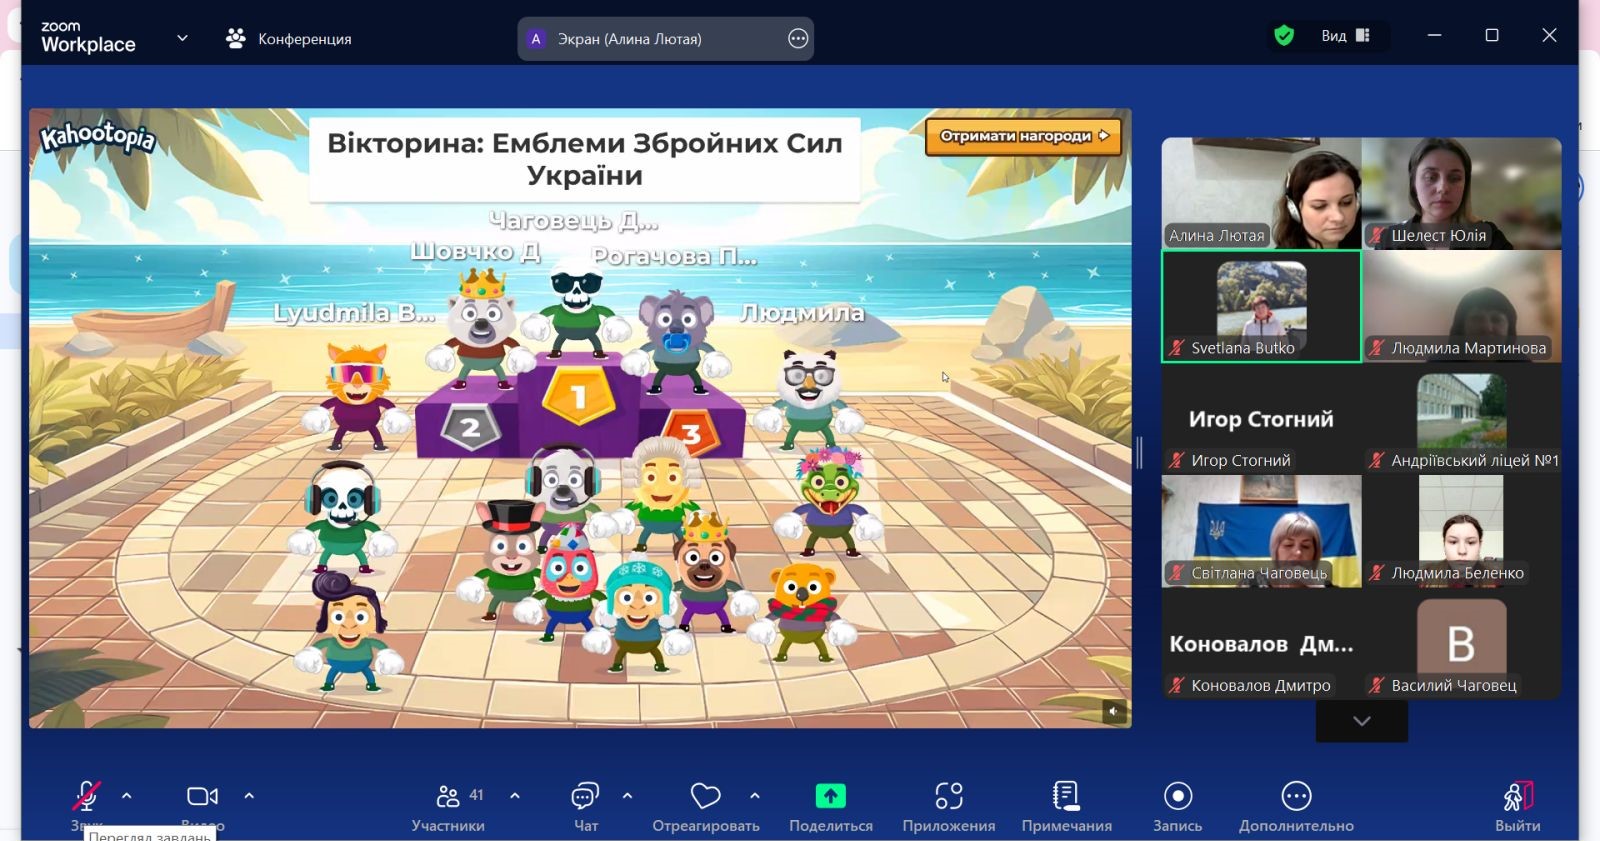This screenshot has height=841, width=1600.
Task: Click muted mic icon on Людмила Беленко
Action: (x=1378, y=573)
